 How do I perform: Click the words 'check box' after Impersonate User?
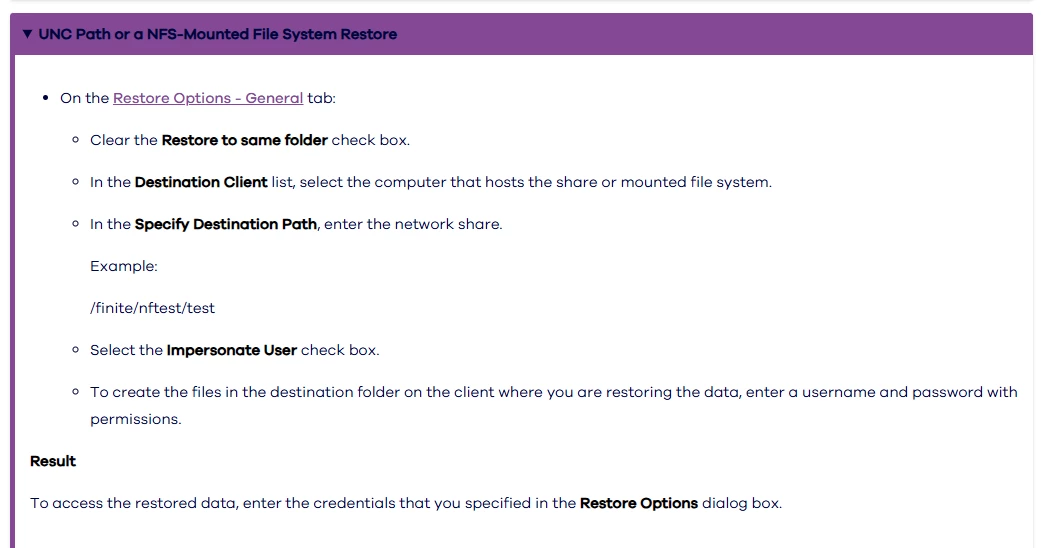click(x=338, y=350)
